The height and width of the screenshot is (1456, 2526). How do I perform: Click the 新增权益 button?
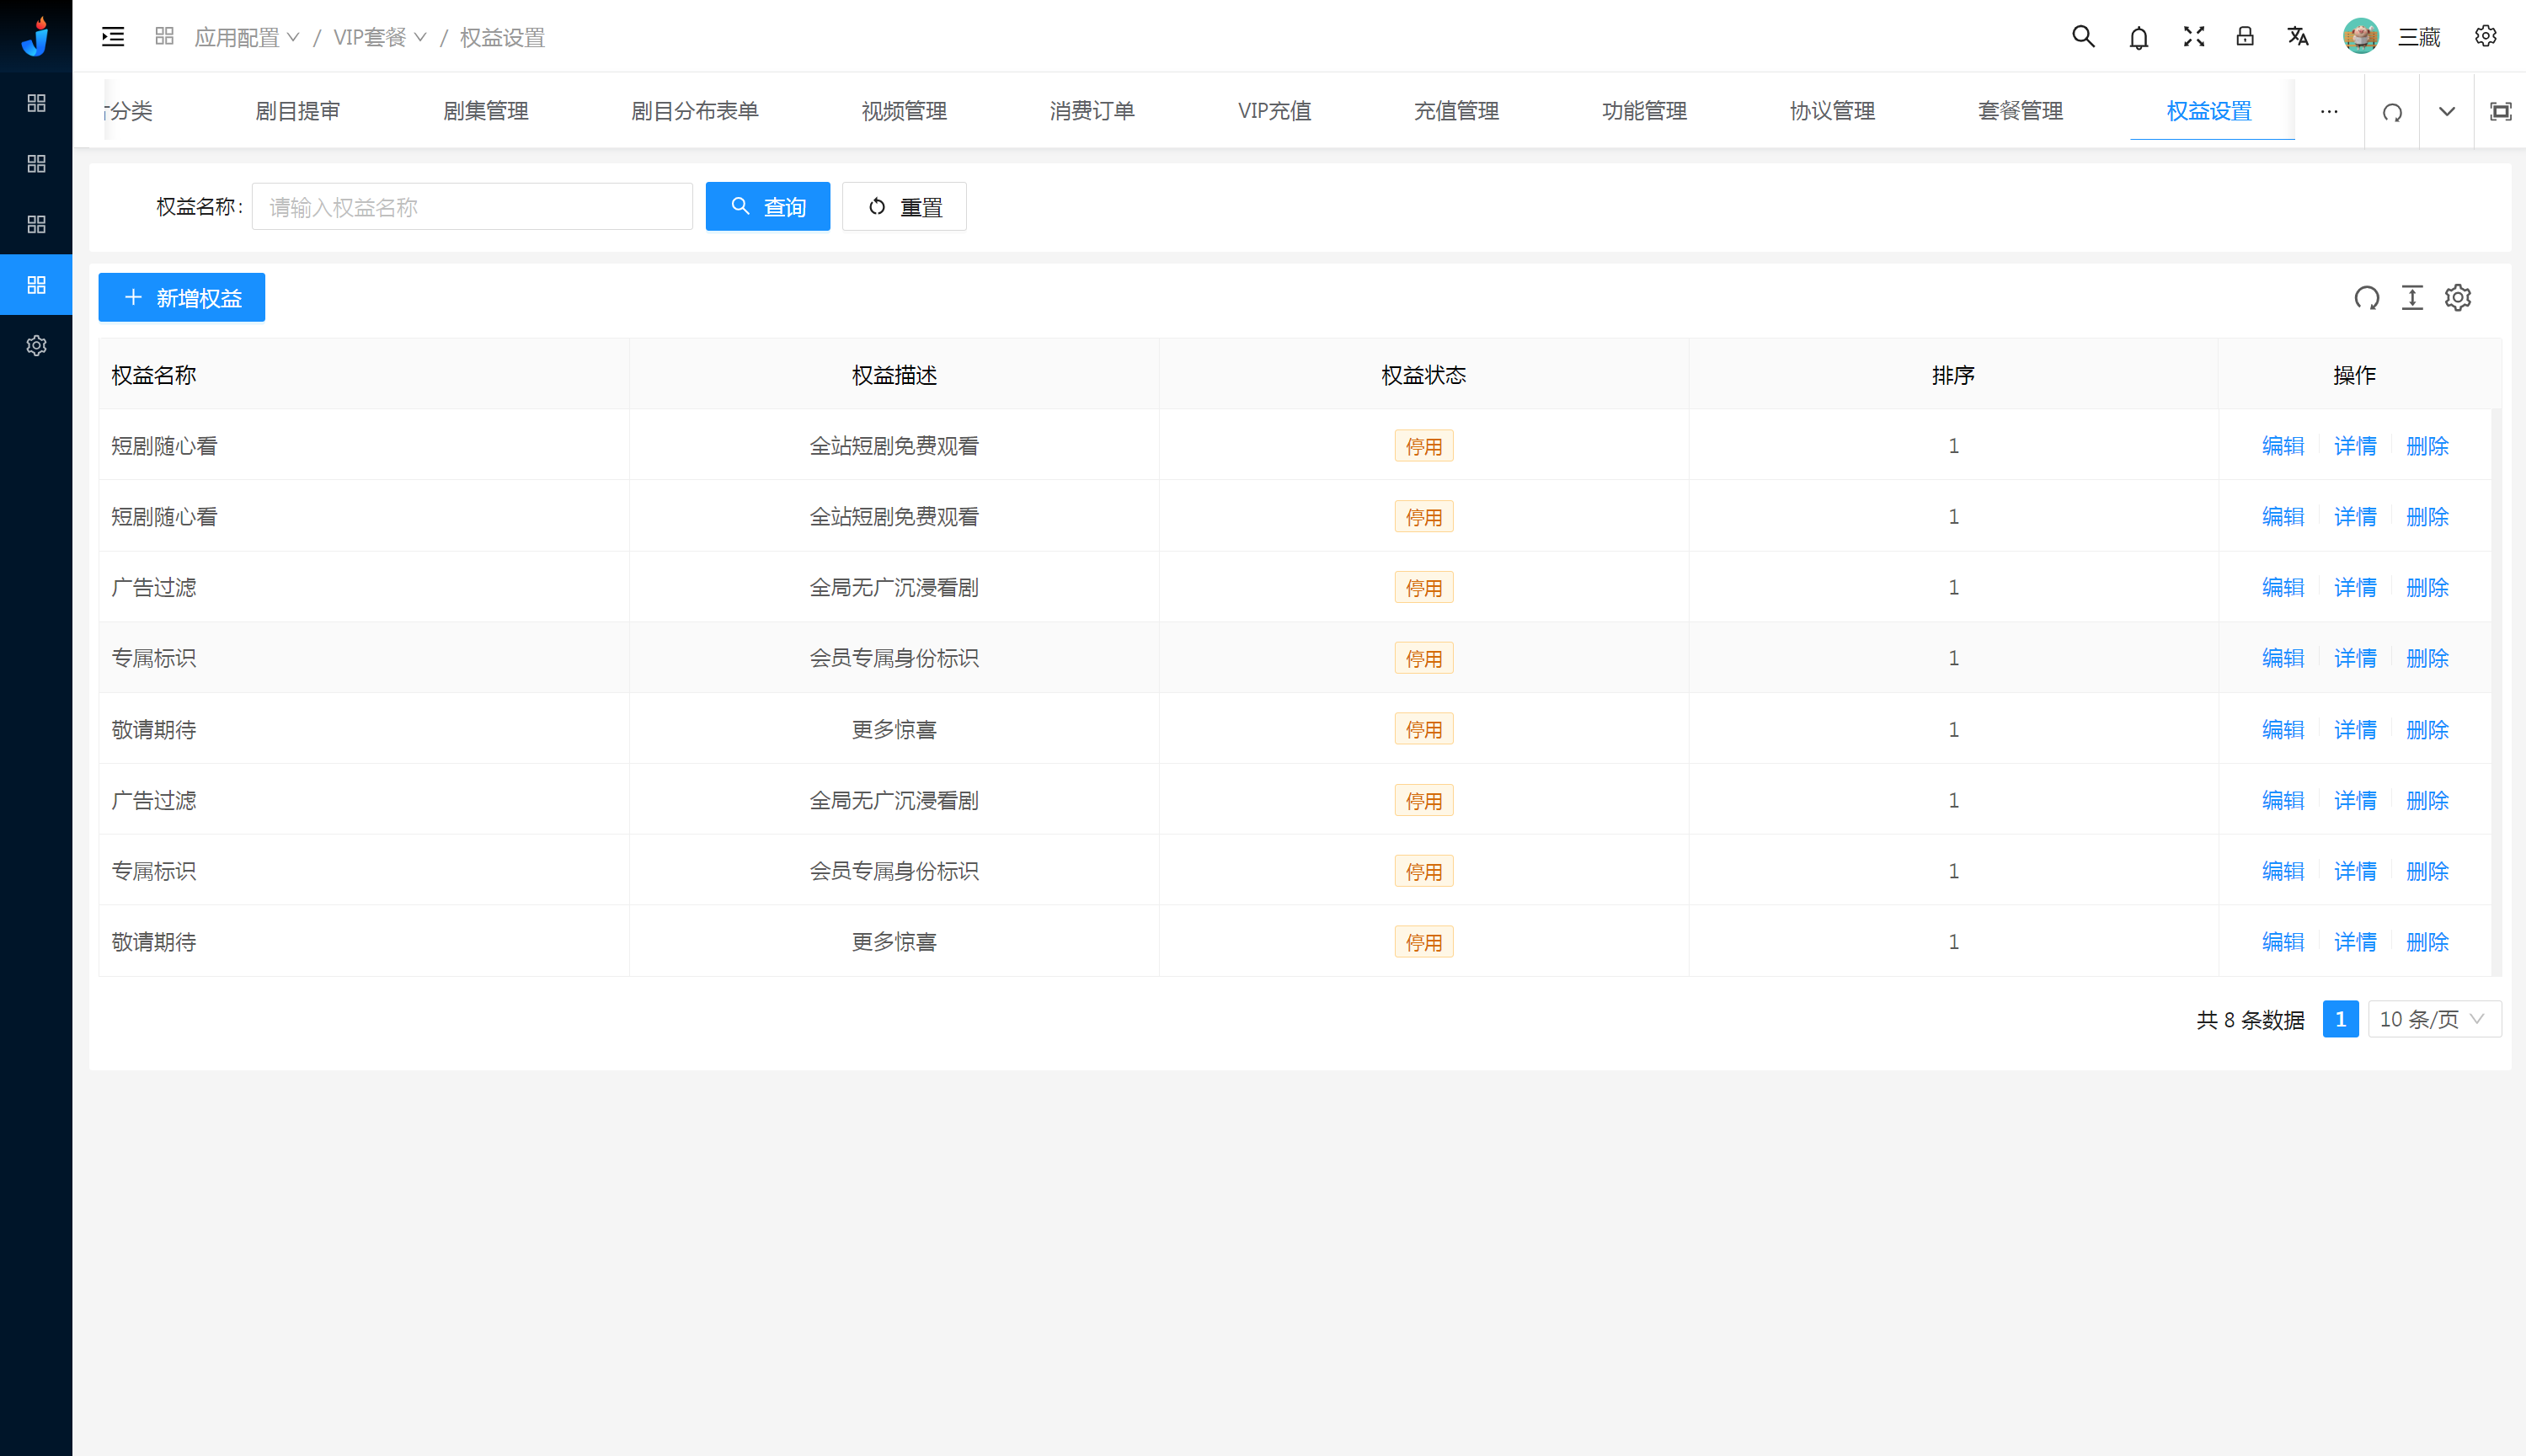[x=182, y=298]
